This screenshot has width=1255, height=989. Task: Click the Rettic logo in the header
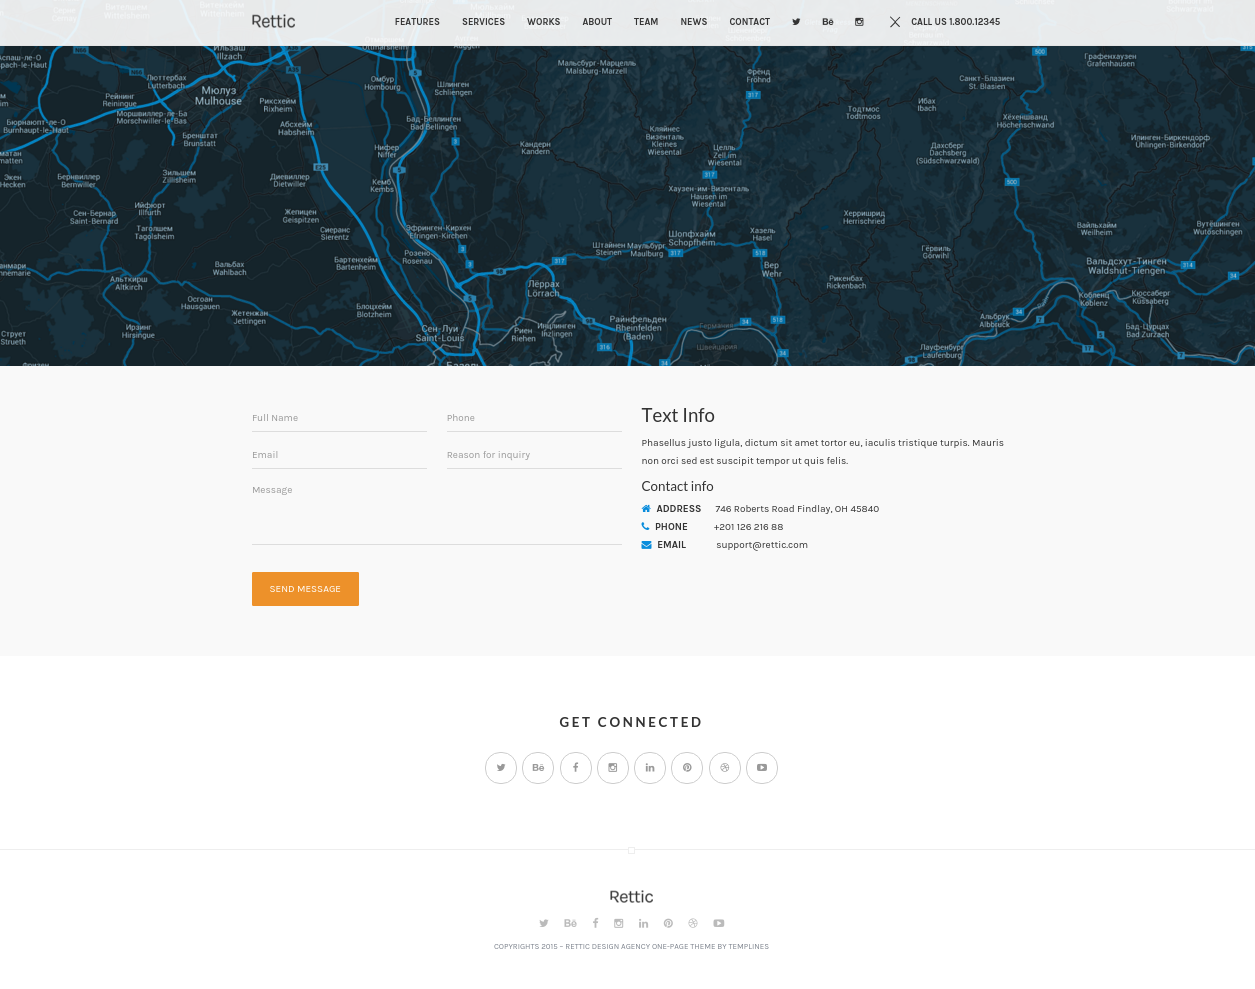pos(273,22)
